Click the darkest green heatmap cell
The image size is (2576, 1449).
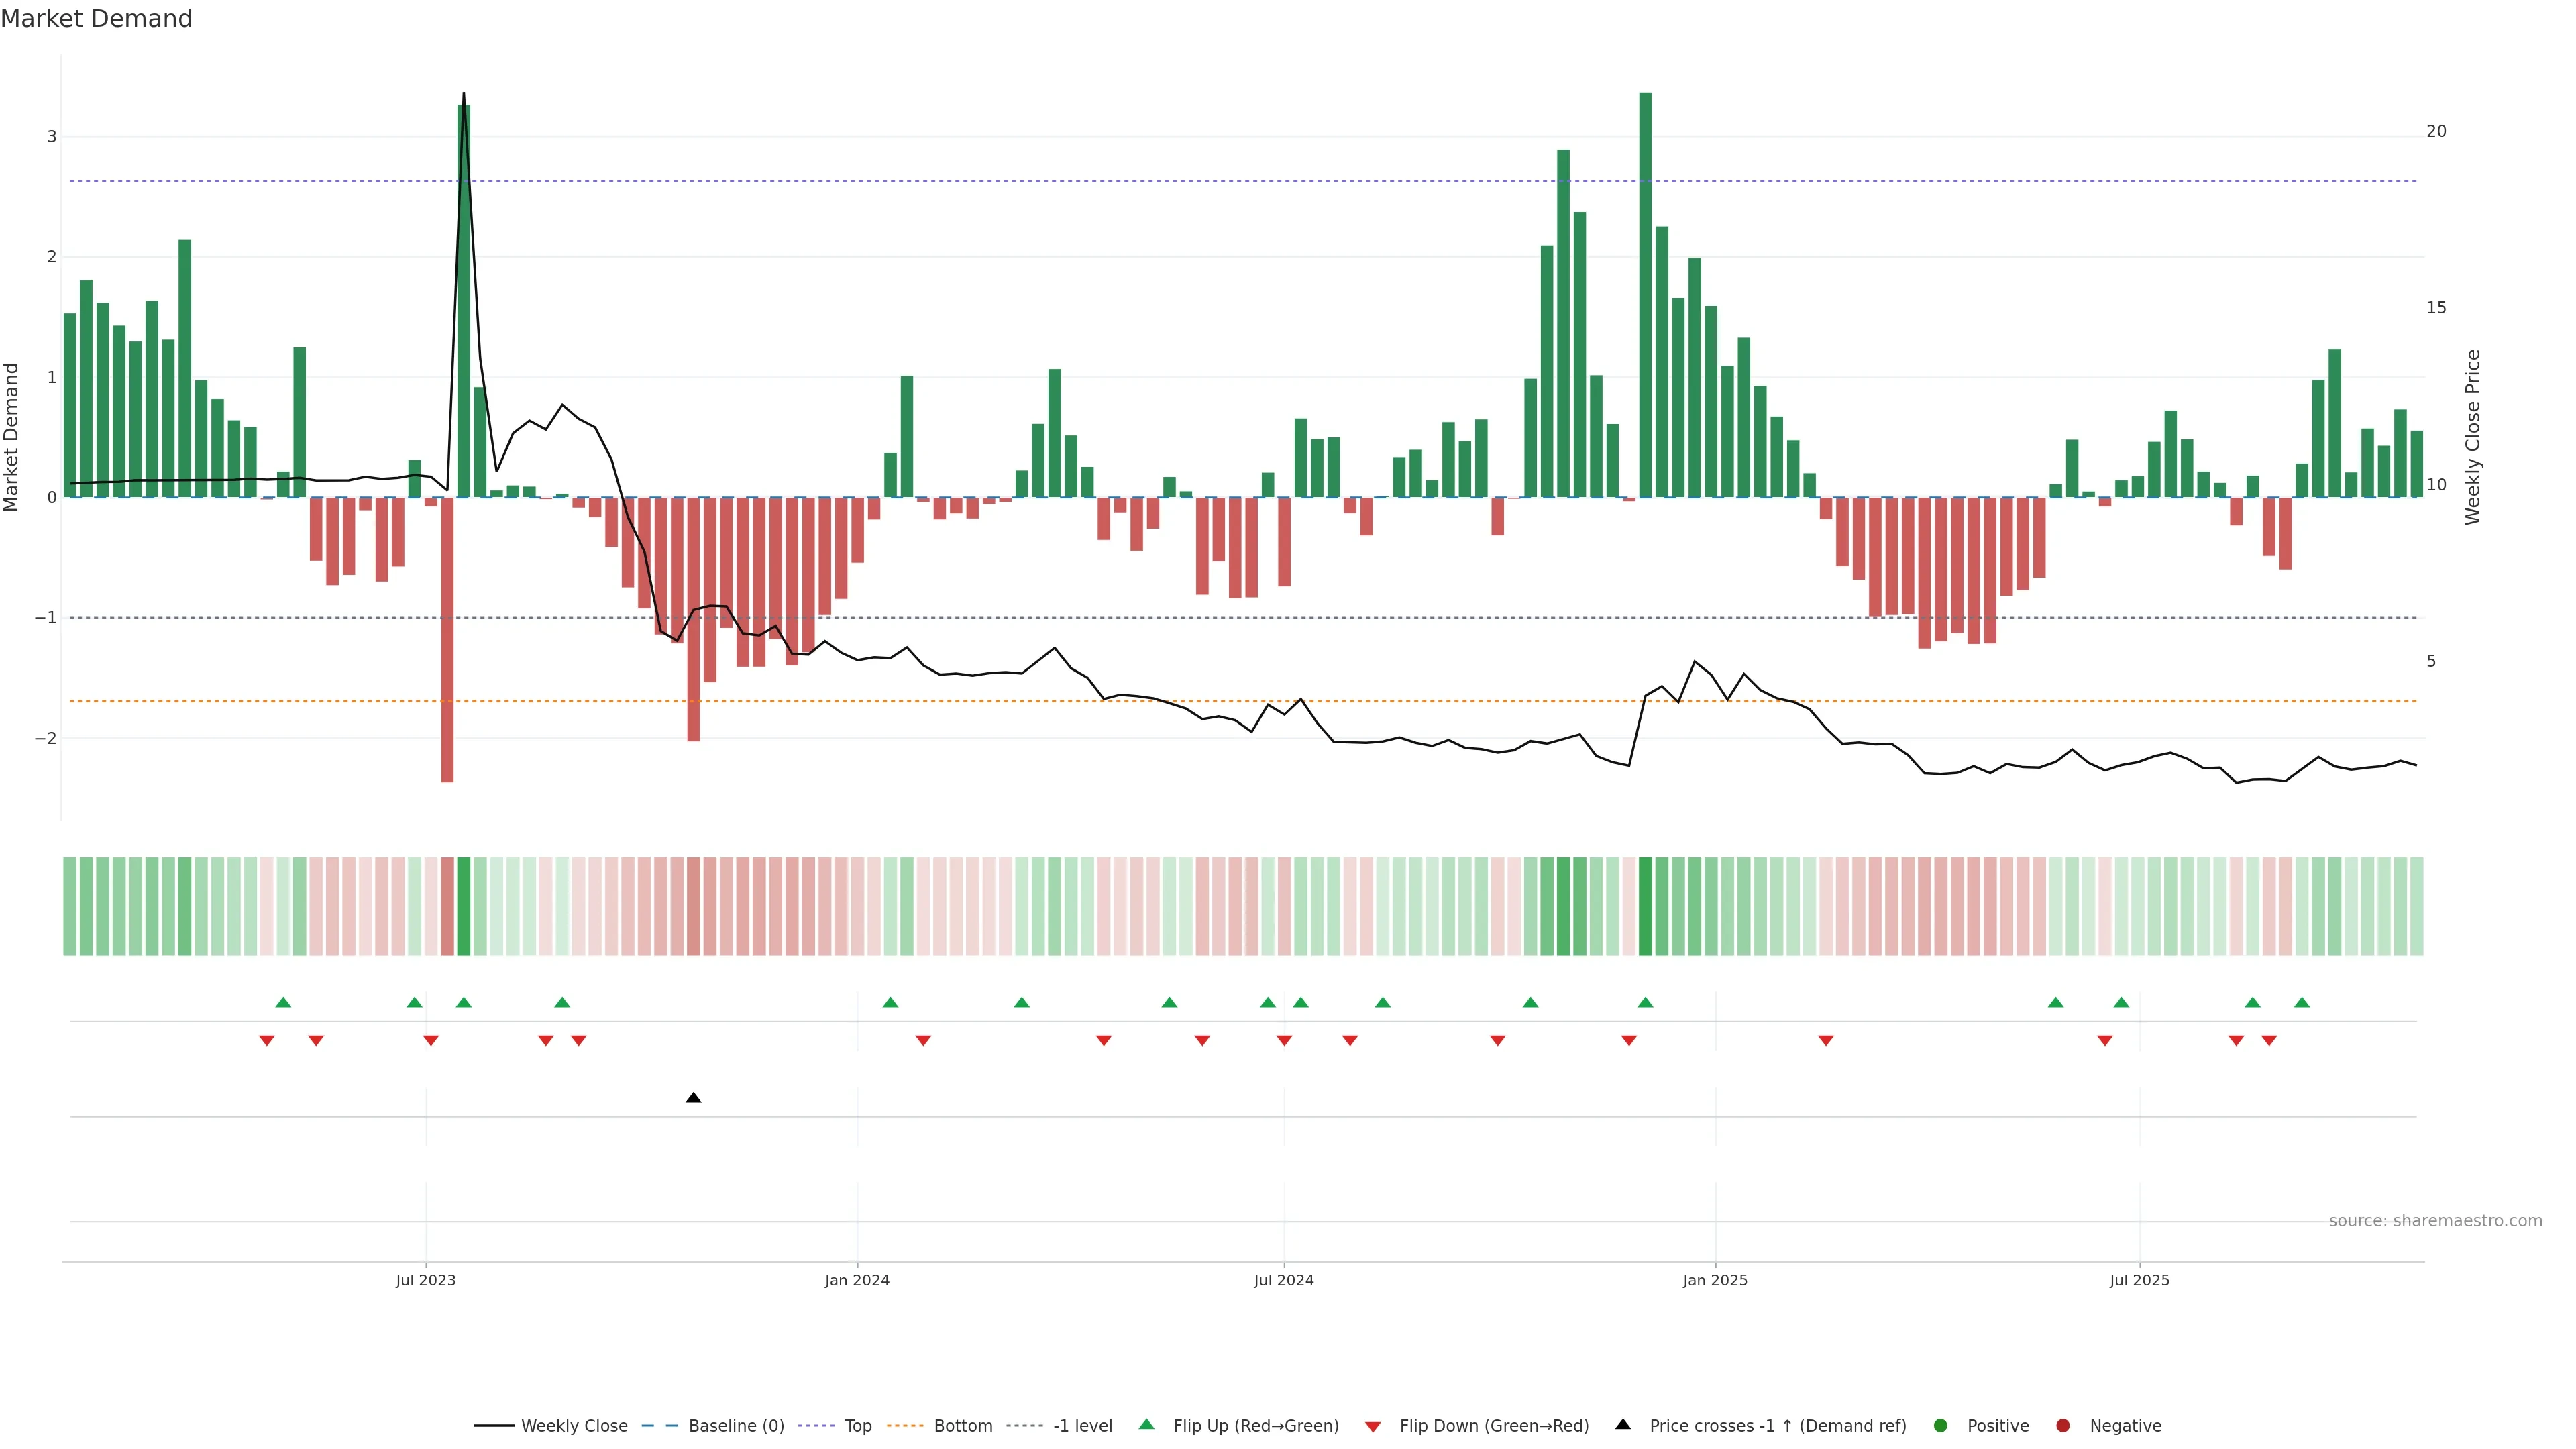tap(1645, 906)
